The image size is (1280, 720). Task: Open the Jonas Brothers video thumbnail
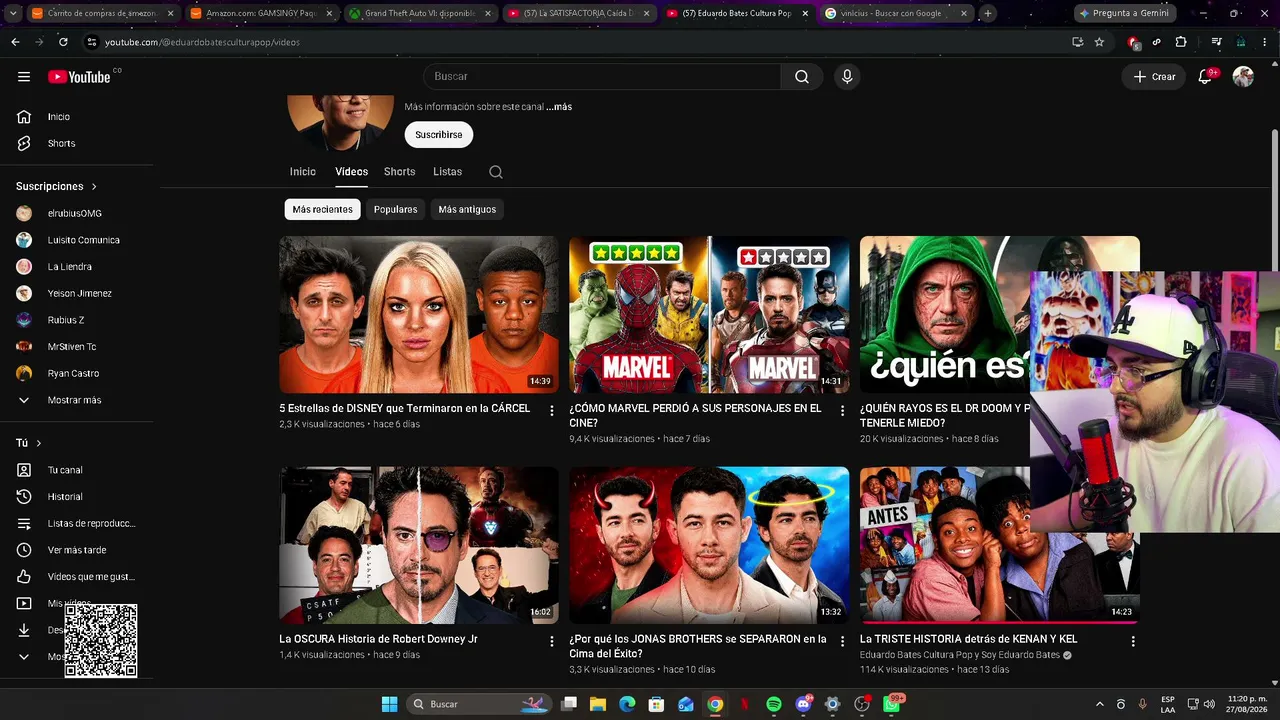[709, 545]
